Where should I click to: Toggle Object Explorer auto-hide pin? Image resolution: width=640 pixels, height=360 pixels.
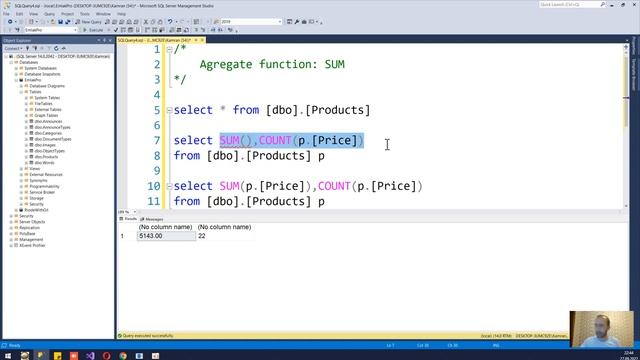[x=104, y=40]
